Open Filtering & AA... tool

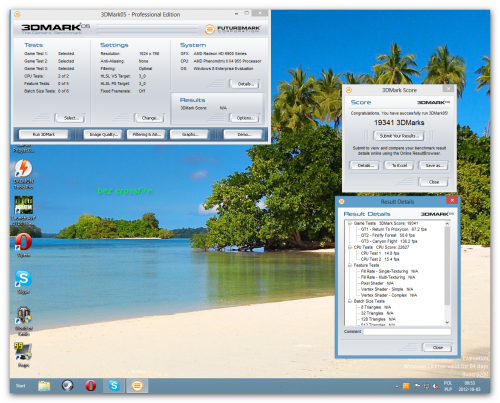(146, 134)
